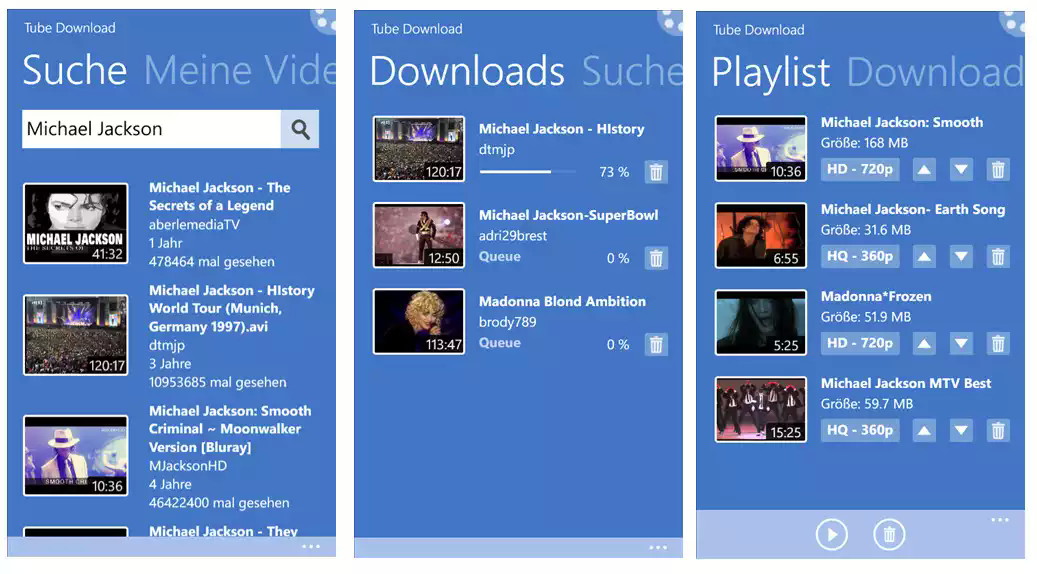Move Michael Jackson MTV Best up

924,430
